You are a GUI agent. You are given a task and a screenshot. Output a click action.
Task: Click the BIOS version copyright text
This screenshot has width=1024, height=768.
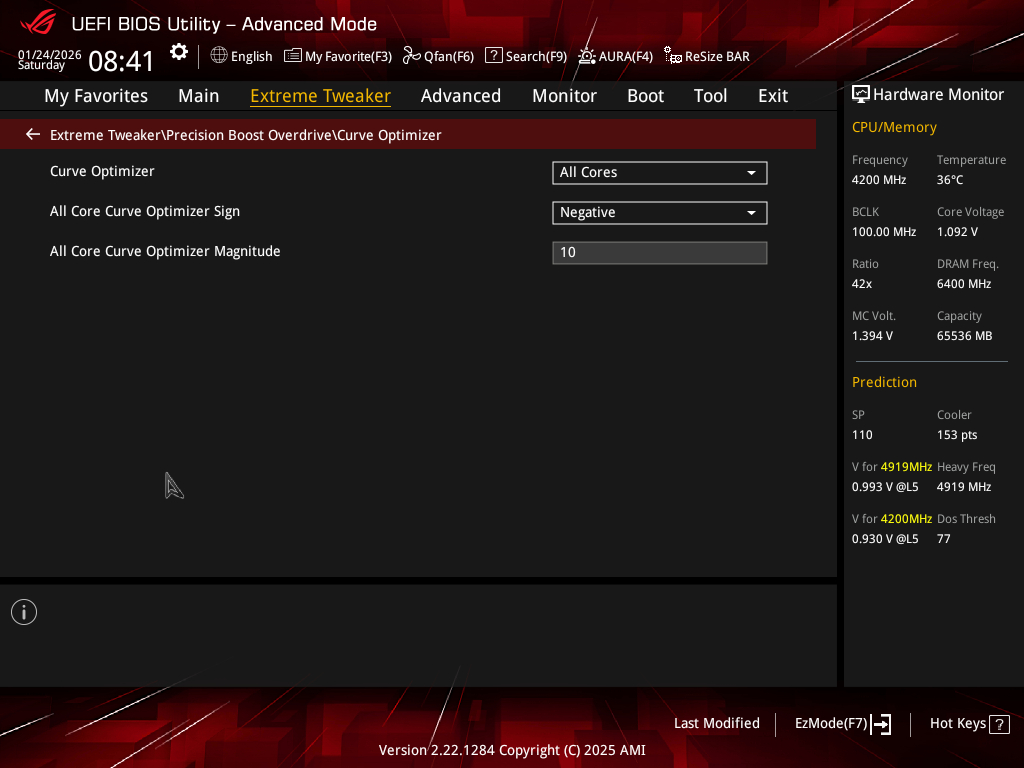point(512,750)
